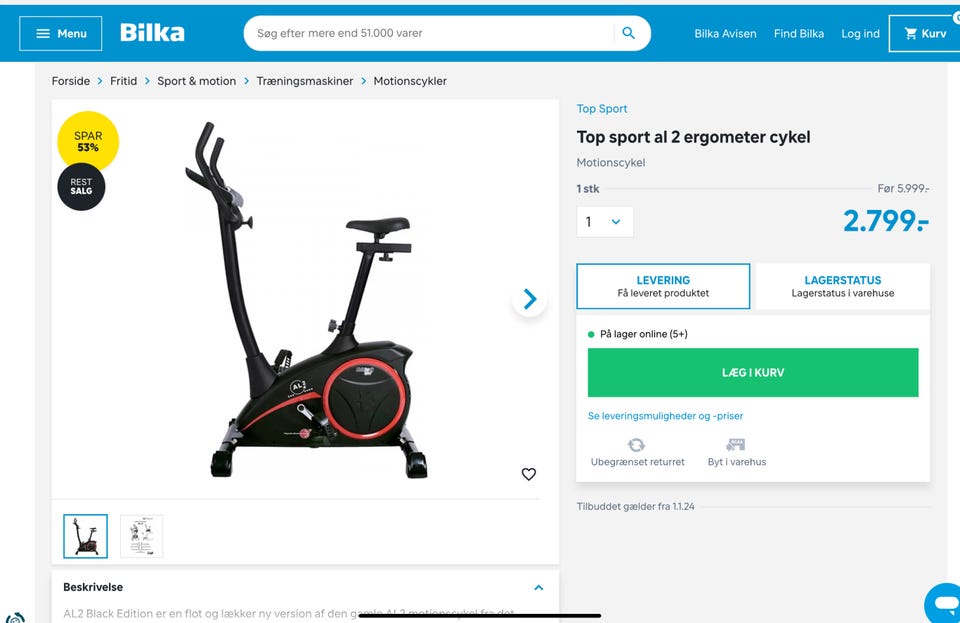Viewport: 960px width, 623px height.
Task: Open the Kurv shopping cart
Action: (x=924, y=34)
